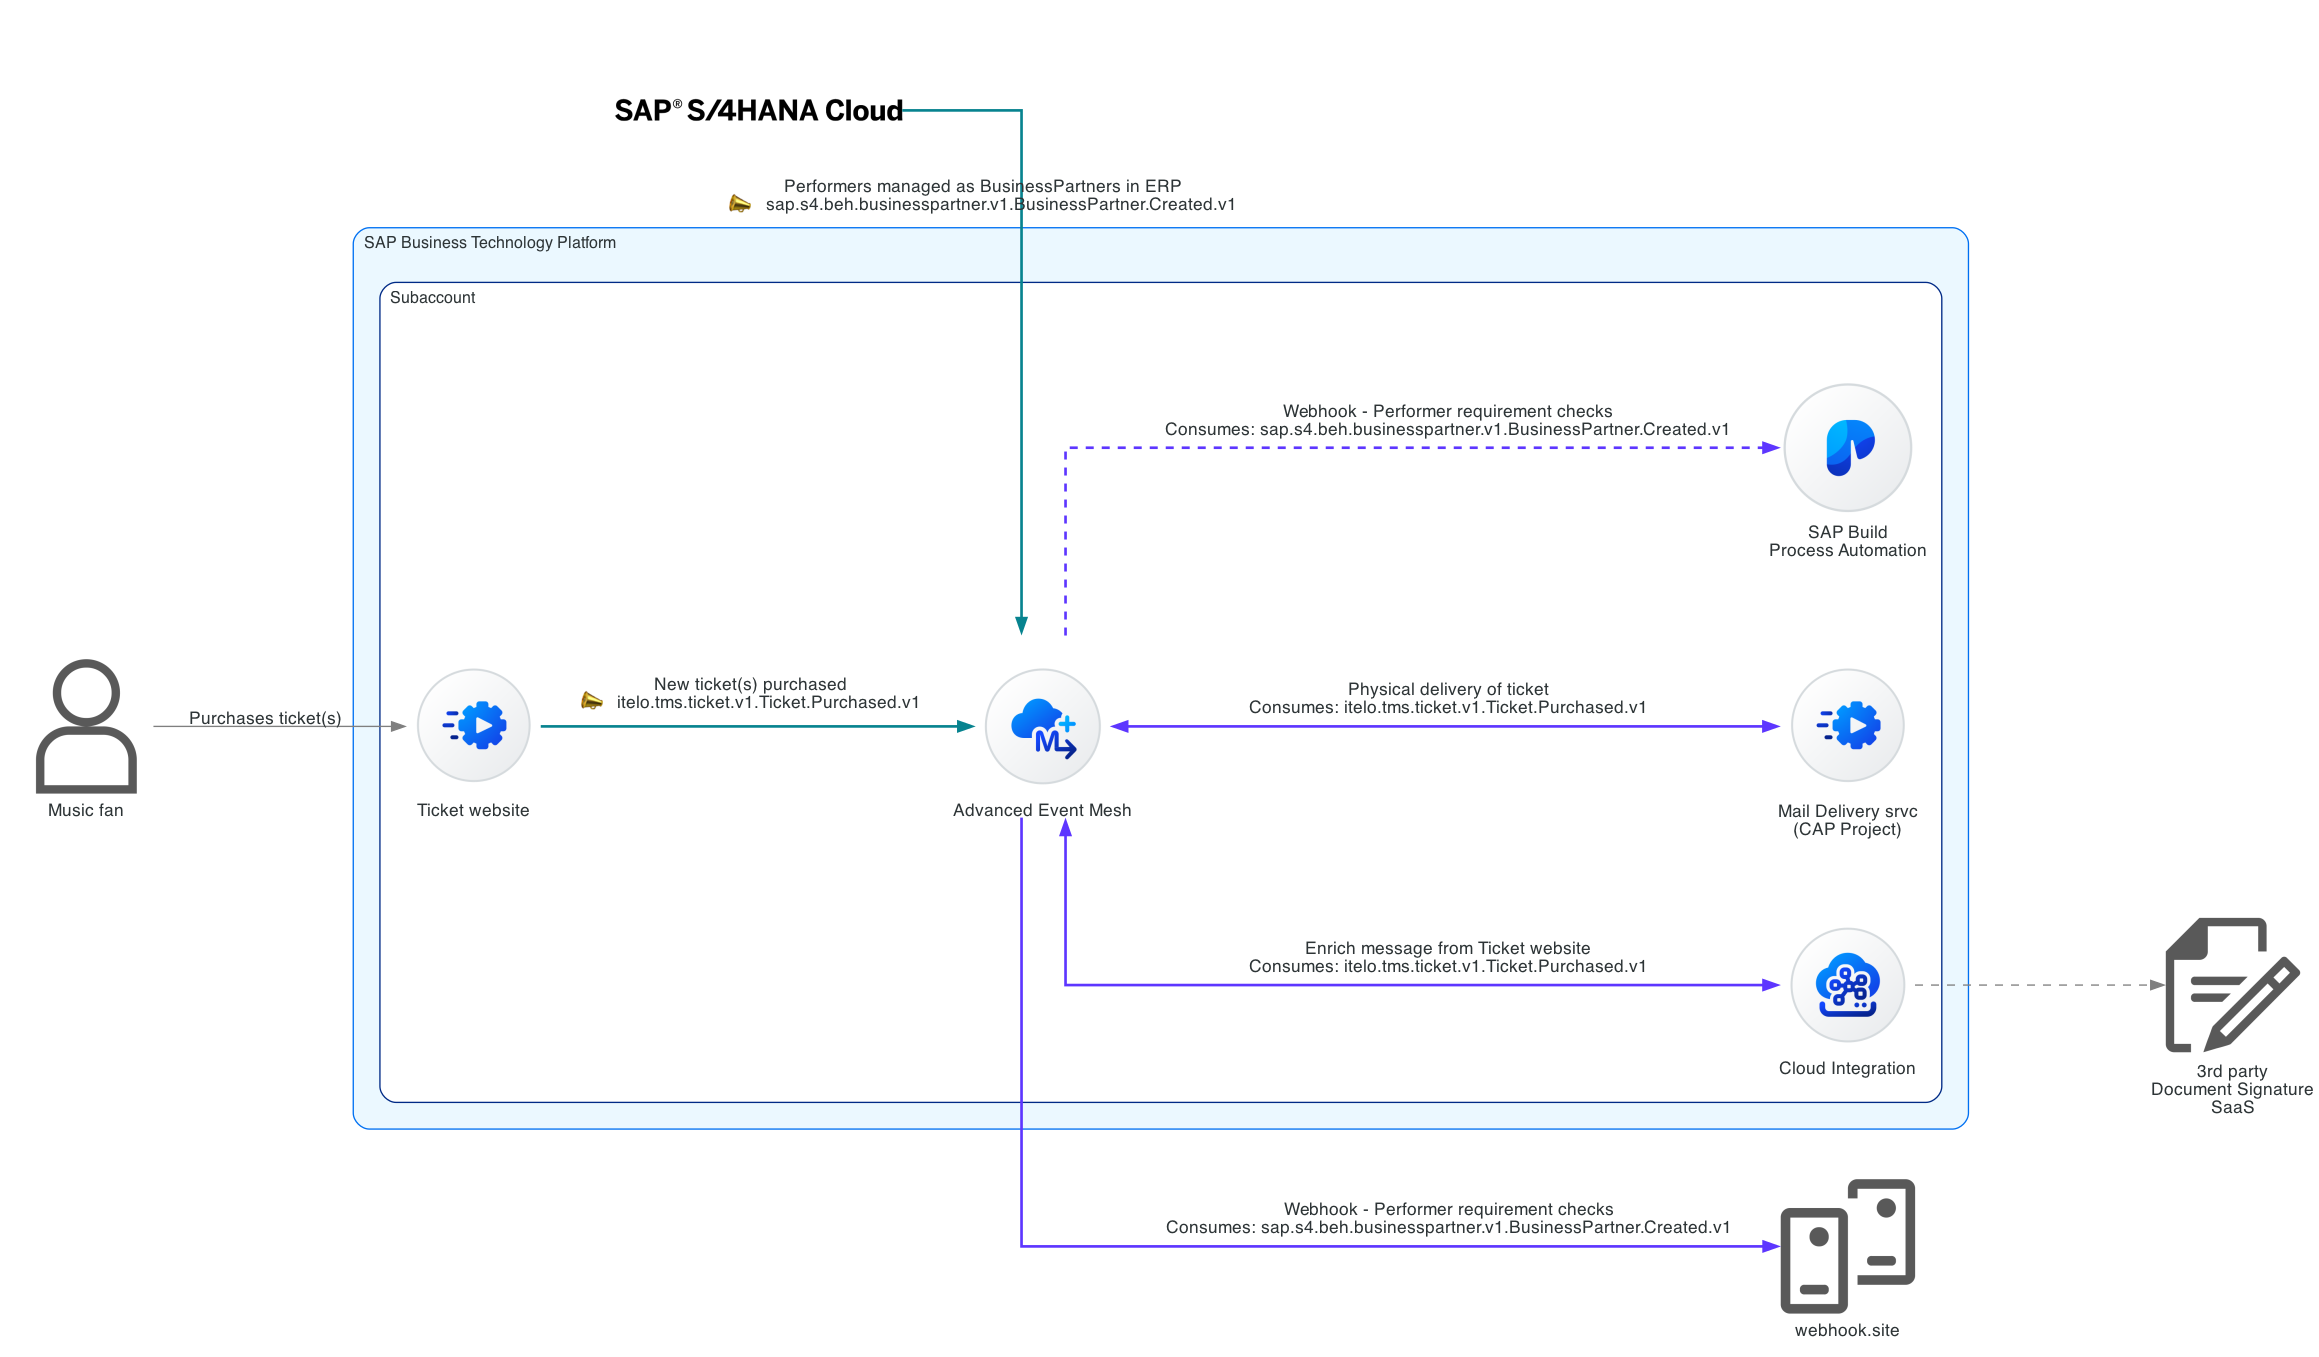This screenshot has width=2319, height=1357.
Task: Select the 'Subaccount' label
Action: point(433,298)
